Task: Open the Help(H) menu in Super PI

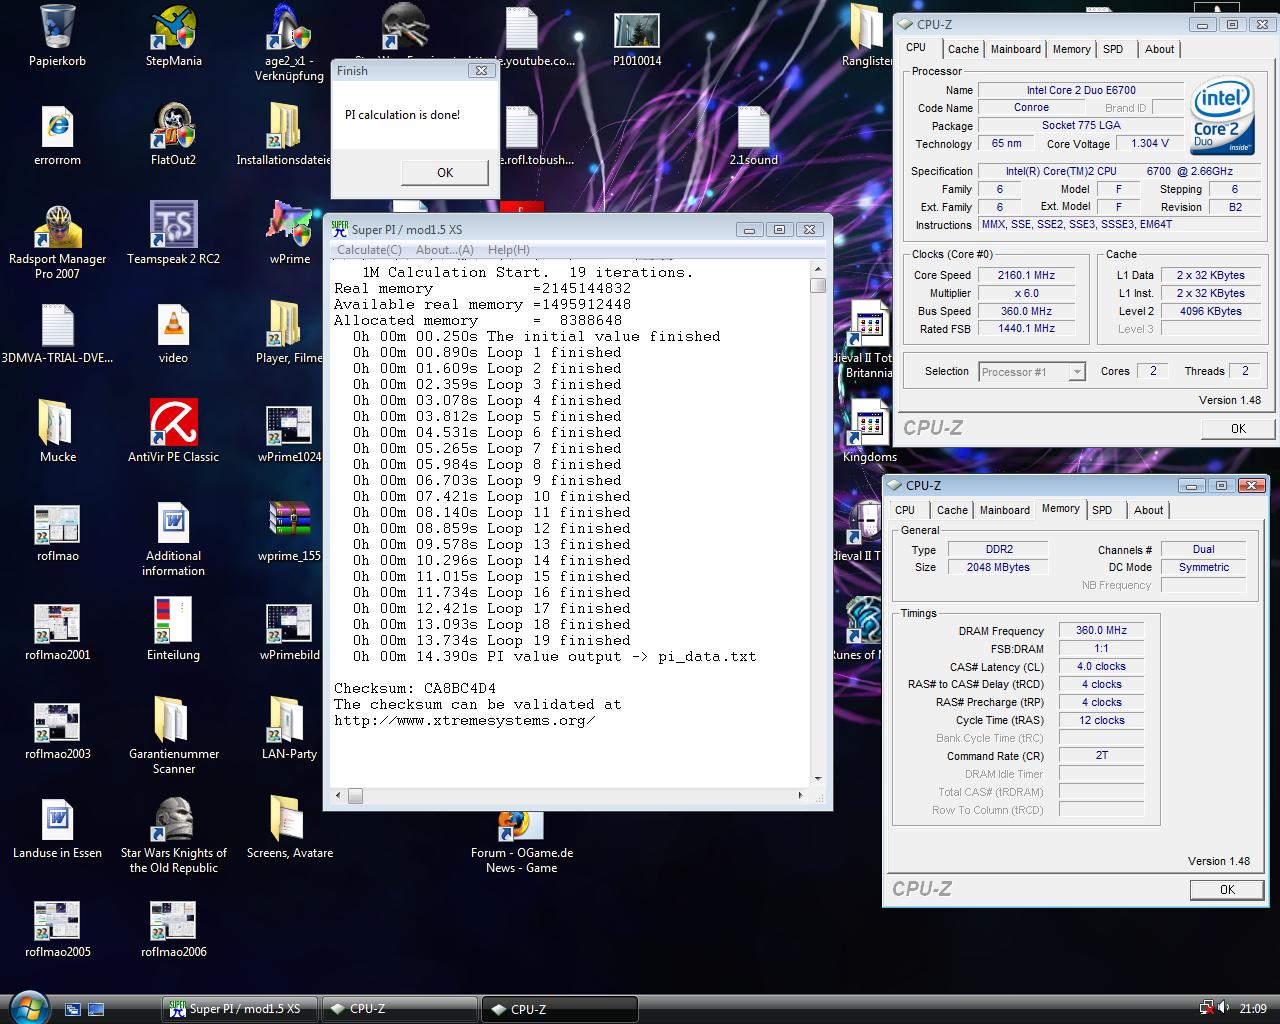Action: [x=509, y=250]
